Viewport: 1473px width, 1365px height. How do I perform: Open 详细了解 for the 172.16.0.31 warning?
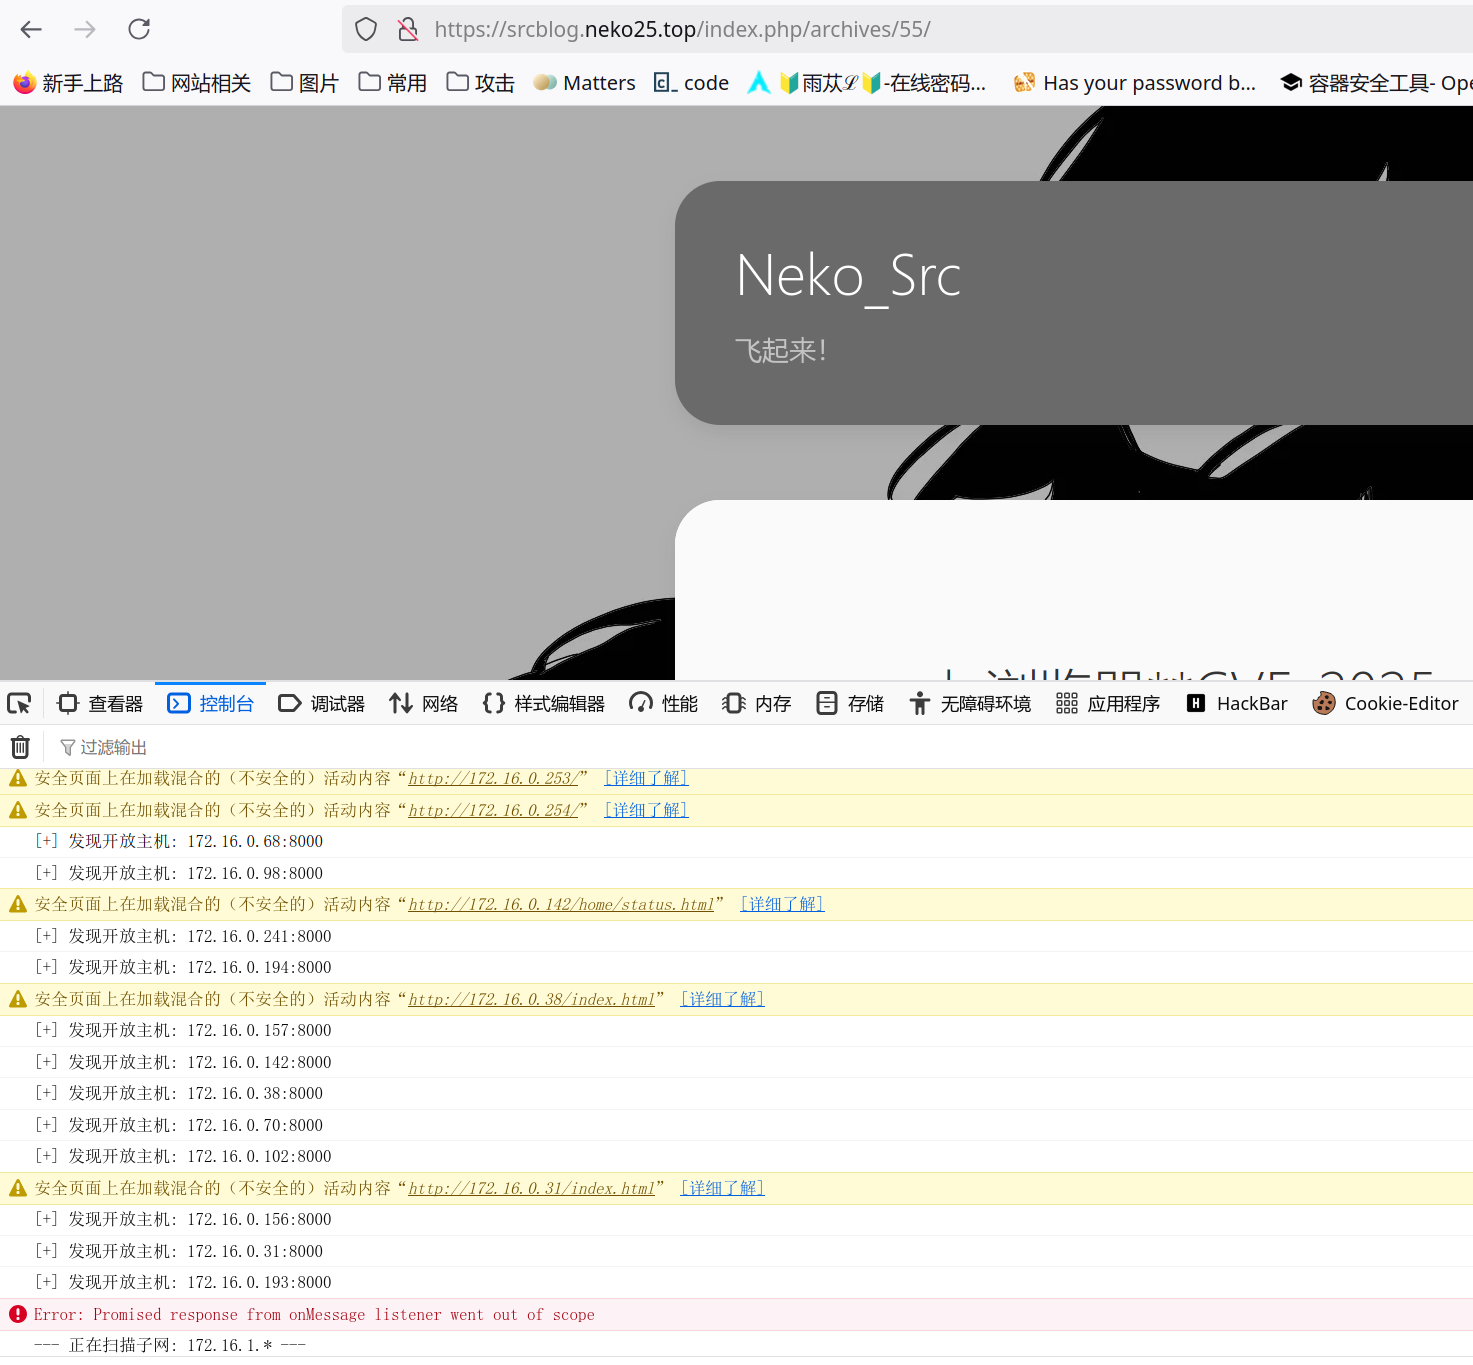722,1188
